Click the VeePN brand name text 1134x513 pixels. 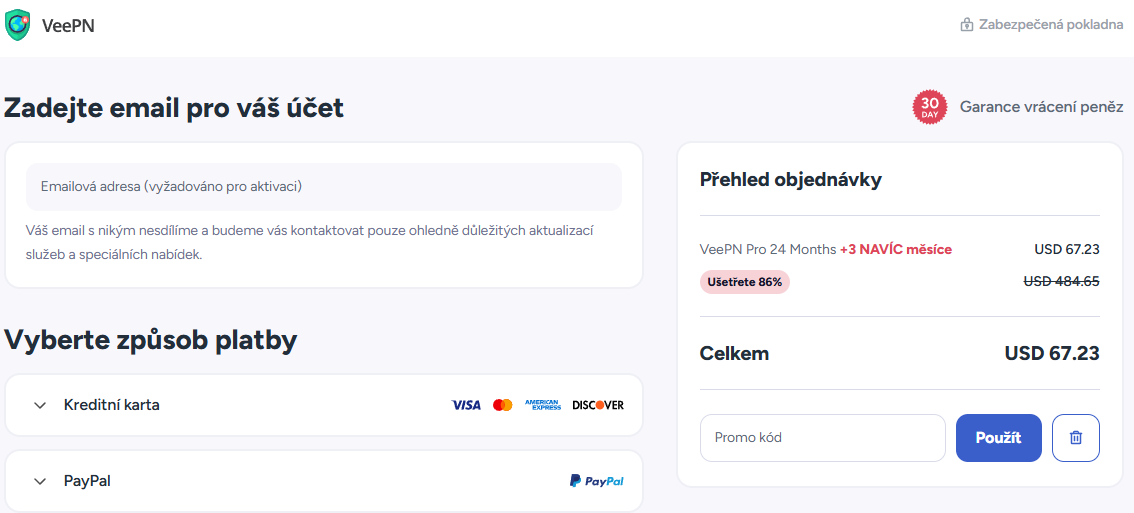(x=68, y=26)
